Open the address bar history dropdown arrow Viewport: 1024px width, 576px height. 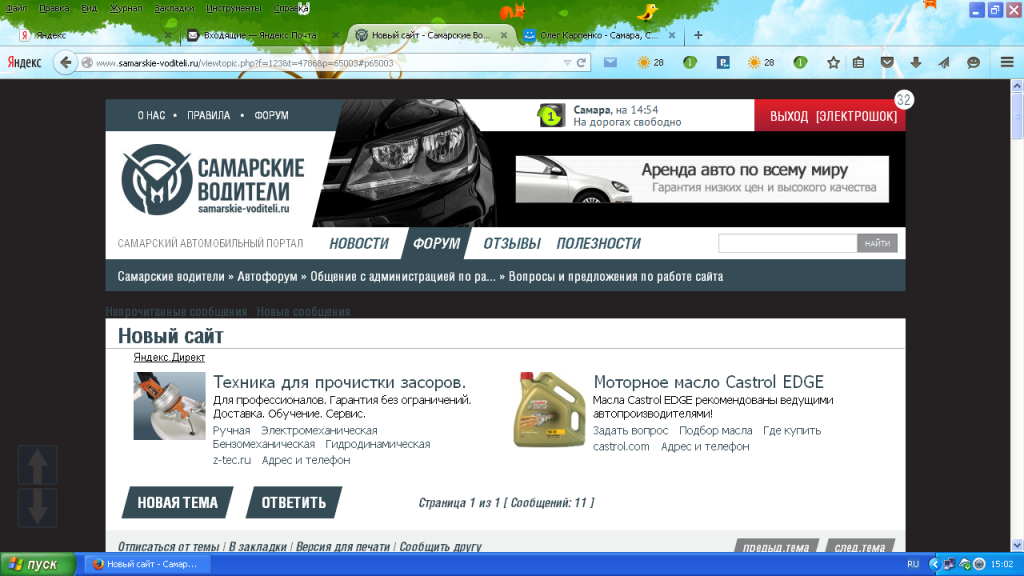point(567,63)
